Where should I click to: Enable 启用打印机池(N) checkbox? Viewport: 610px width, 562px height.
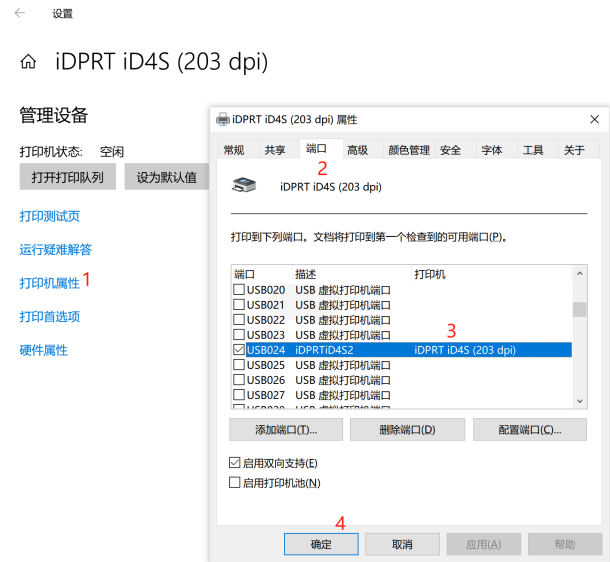pos(235,482)
